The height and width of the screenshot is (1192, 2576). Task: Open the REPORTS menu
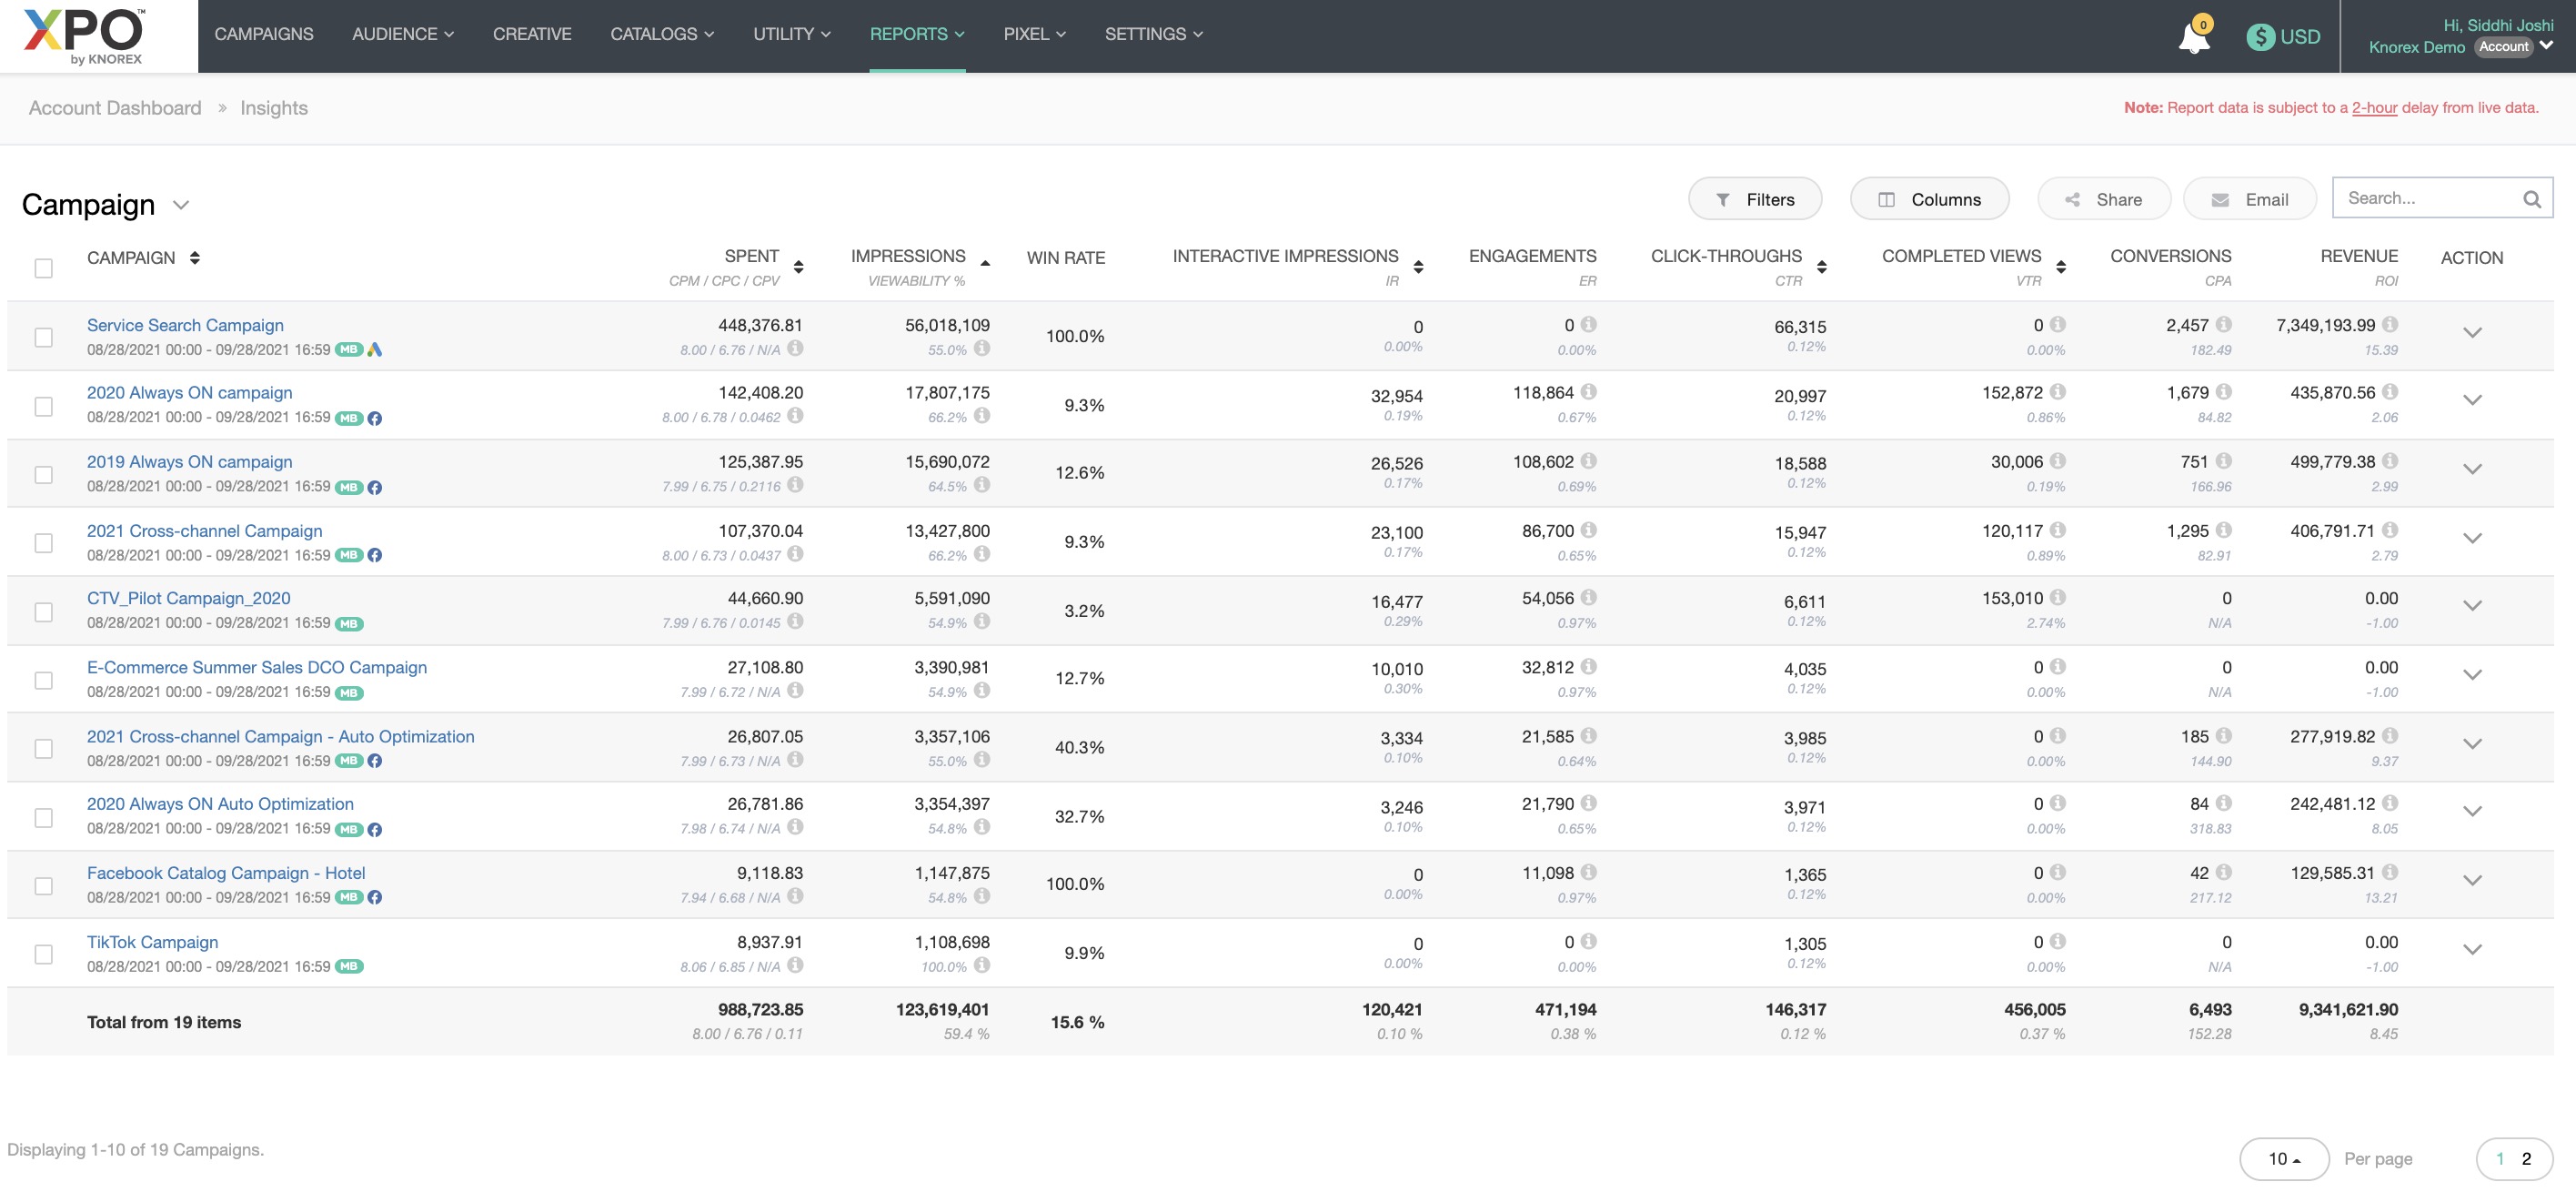click(x=916, y=34)
